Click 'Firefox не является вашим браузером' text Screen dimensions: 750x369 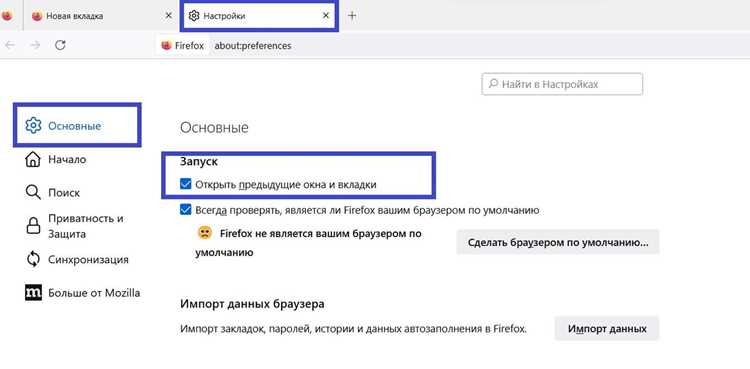pyautogui.click(x=309, y=243)
